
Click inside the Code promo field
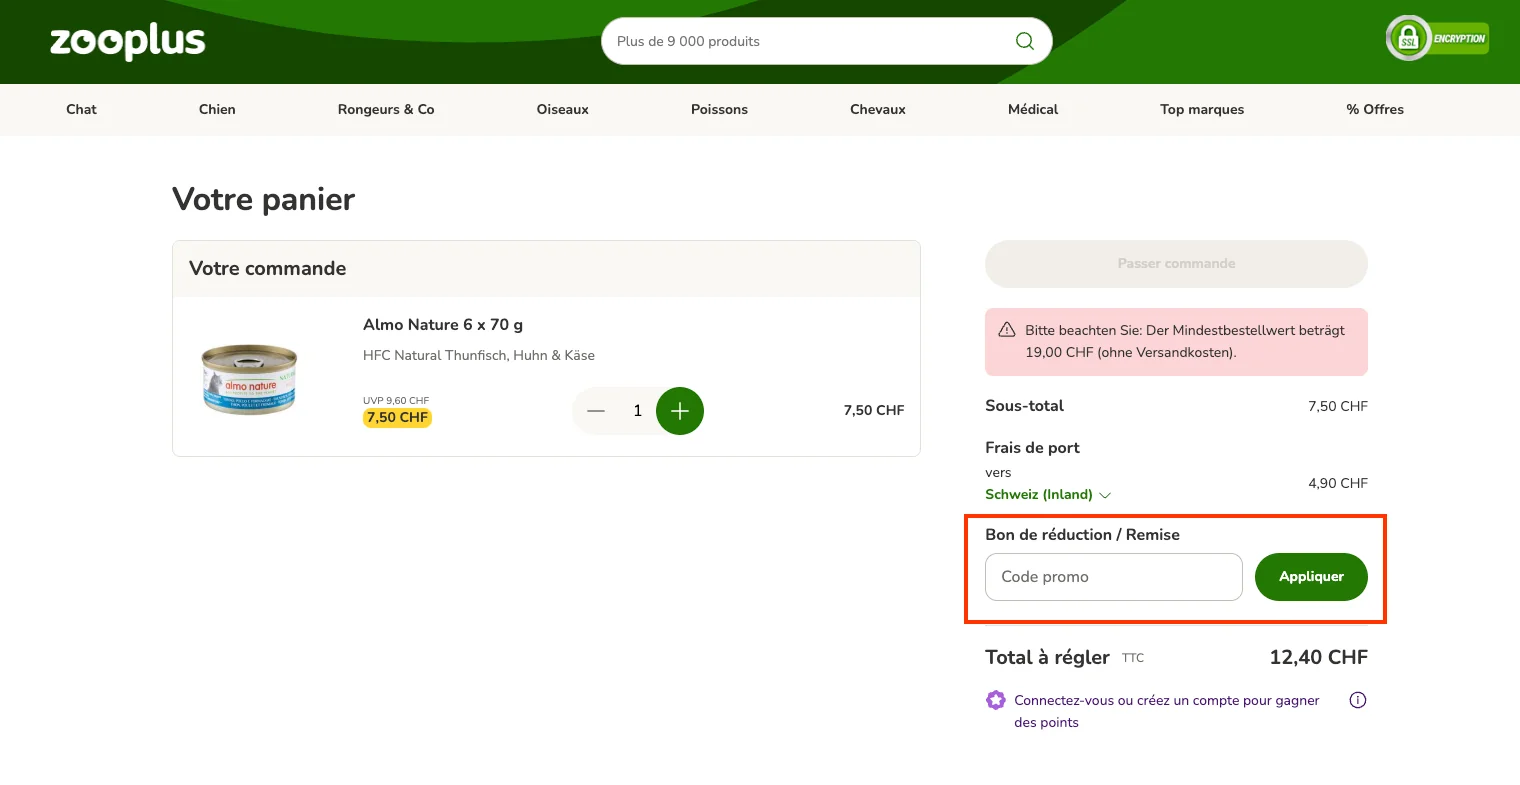pyautogui.click(x=1113, y=577)
